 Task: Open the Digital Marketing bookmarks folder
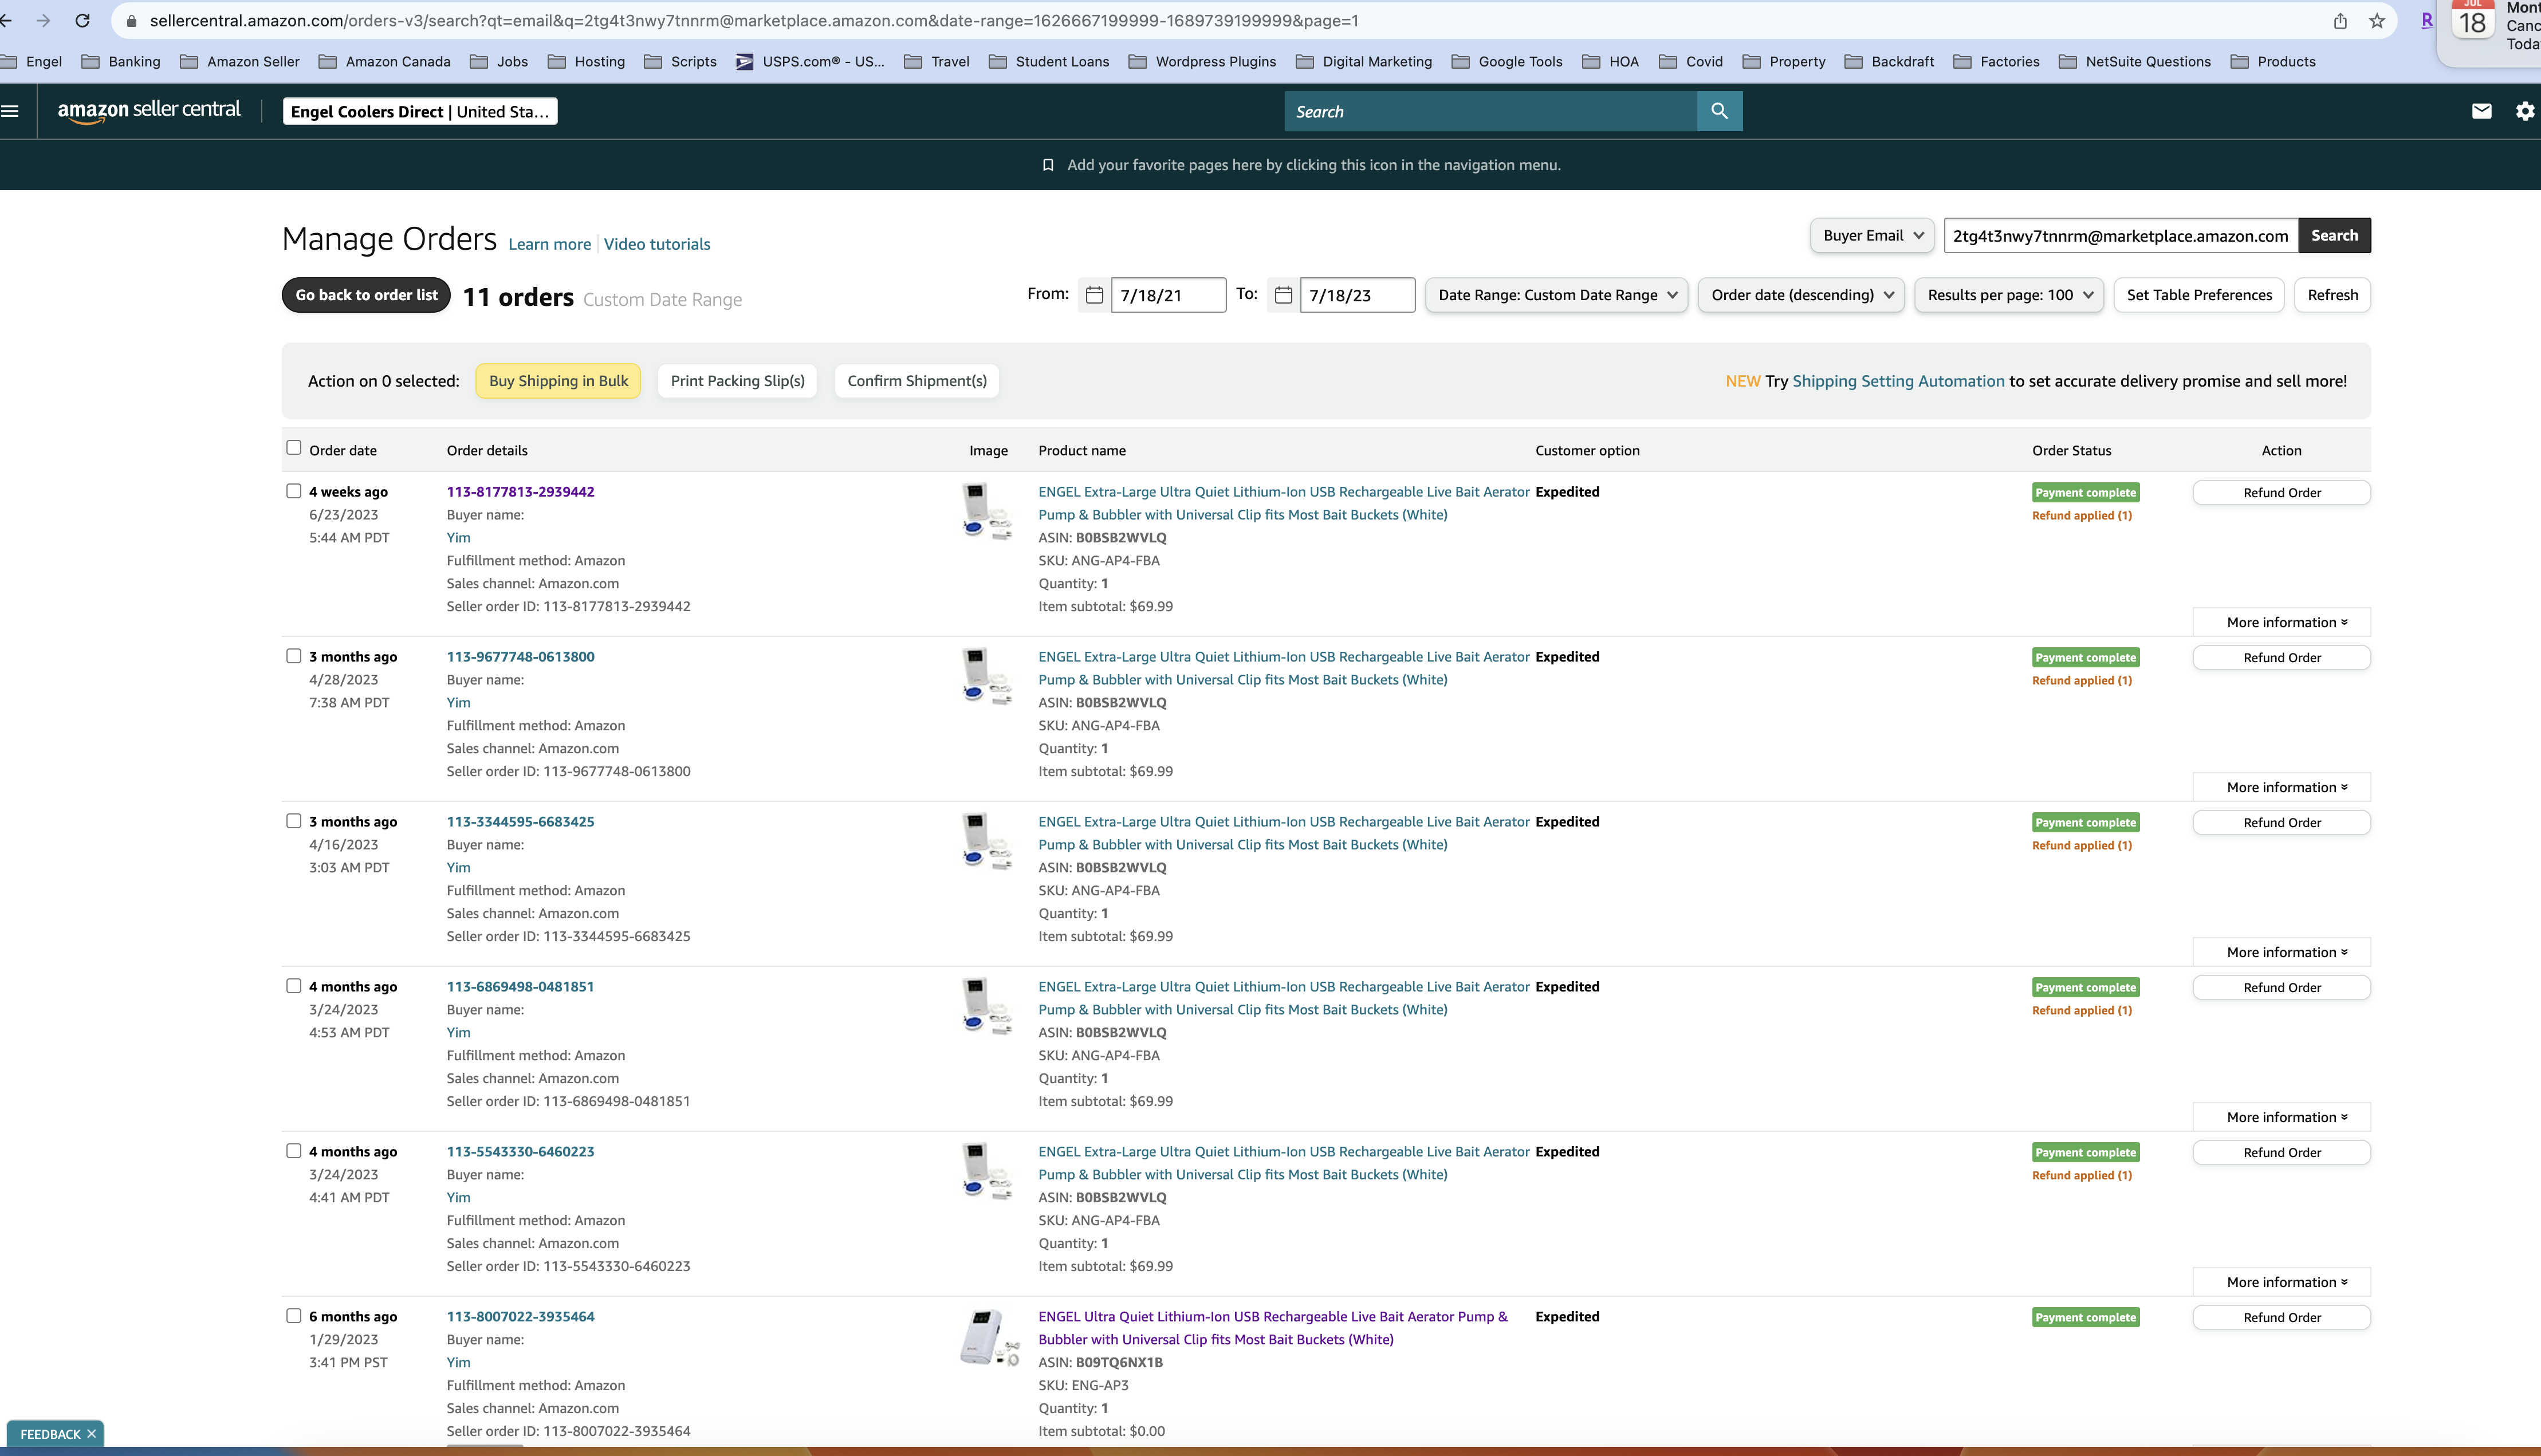(x=1364, y=62)
